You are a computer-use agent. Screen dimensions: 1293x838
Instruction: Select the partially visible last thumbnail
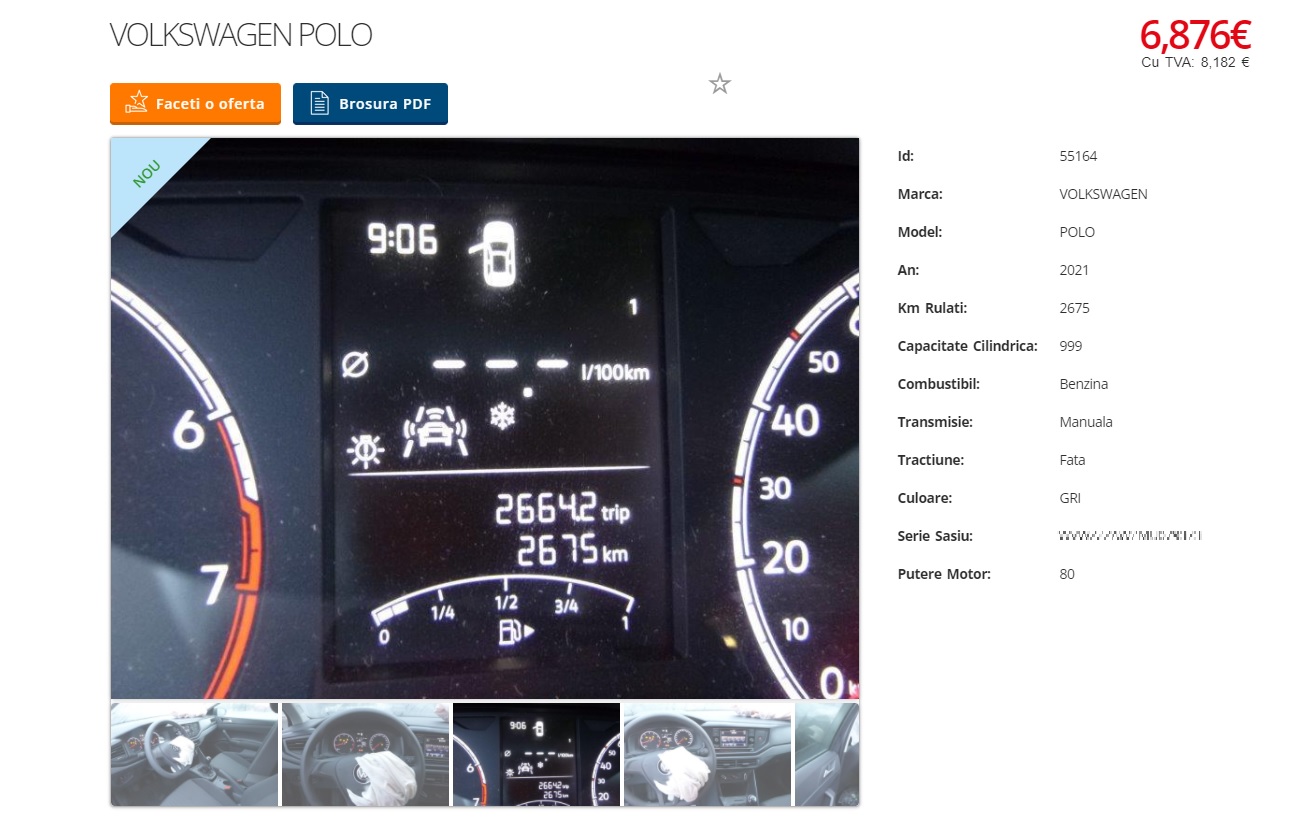pyautogui.click(x=827, y=754)
